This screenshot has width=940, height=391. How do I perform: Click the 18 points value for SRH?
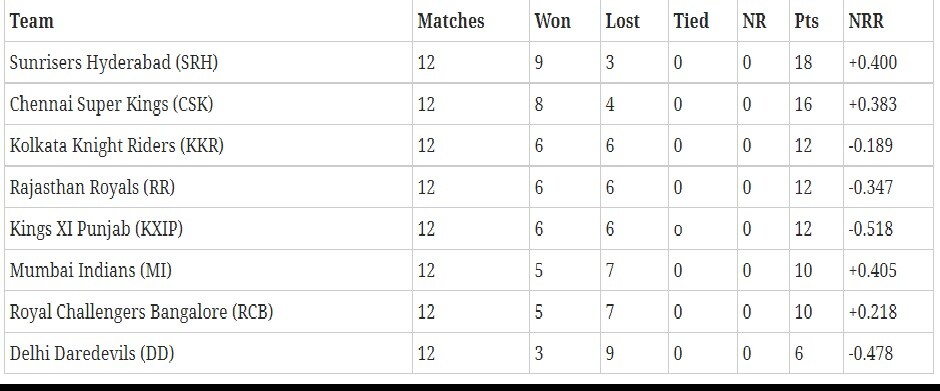(x=803, y=62)
